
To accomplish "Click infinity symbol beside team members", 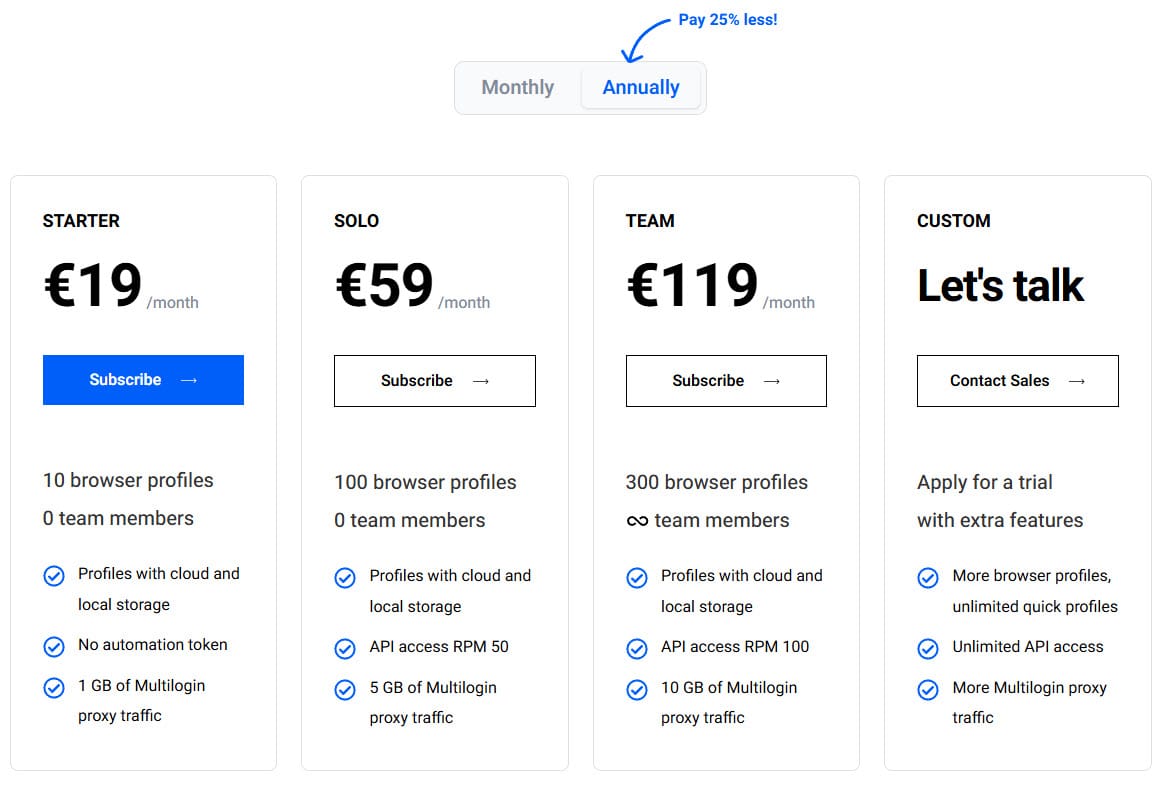I will [x=637, y=521].
